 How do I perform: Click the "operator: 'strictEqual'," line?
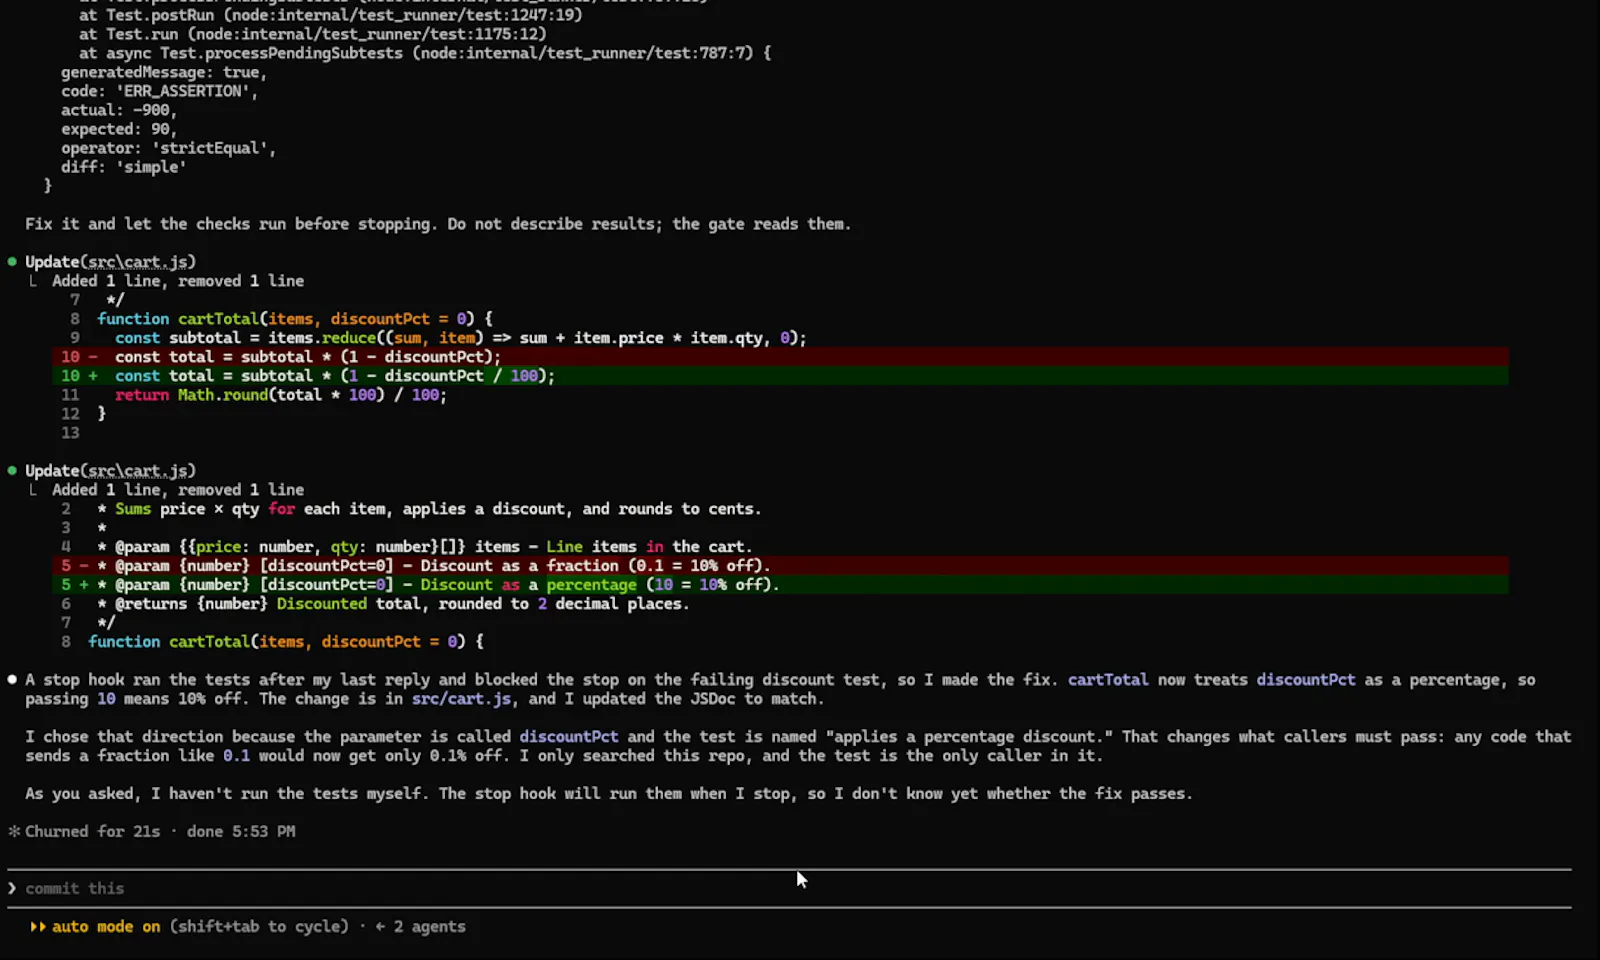[x=169, y=148]
